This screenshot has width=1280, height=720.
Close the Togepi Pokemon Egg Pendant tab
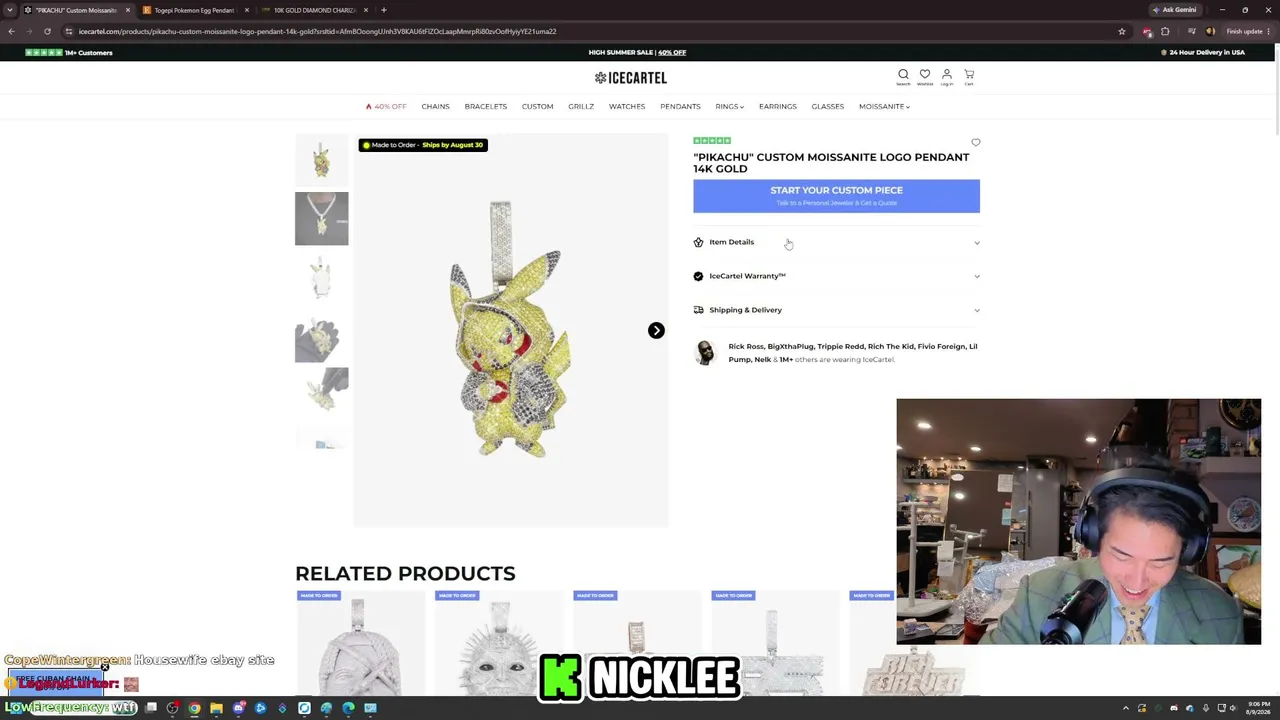click(247, 10)
